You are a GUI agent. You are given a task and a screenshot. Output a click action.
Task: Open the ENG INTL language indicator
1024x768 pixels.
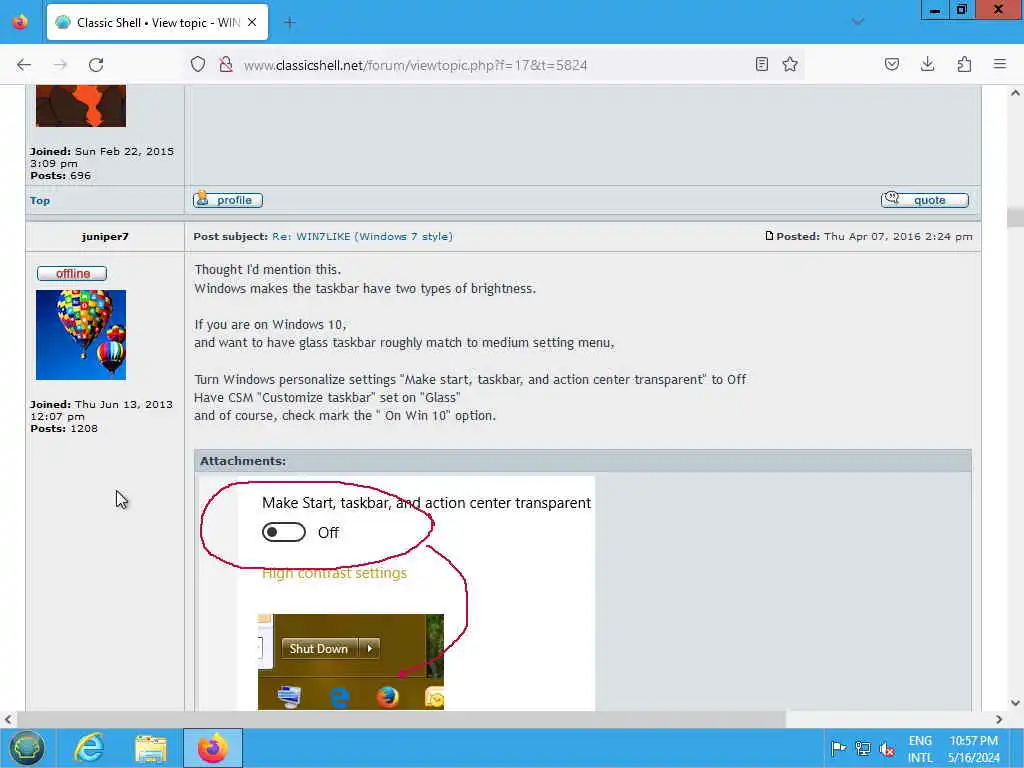click(920, 749)
